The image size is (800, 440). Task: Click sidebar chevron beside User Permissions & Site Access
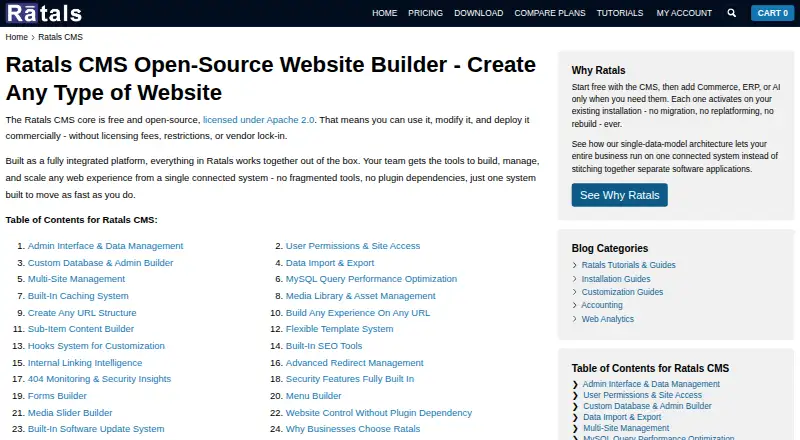pyautogui.click(x=575, y=396)
